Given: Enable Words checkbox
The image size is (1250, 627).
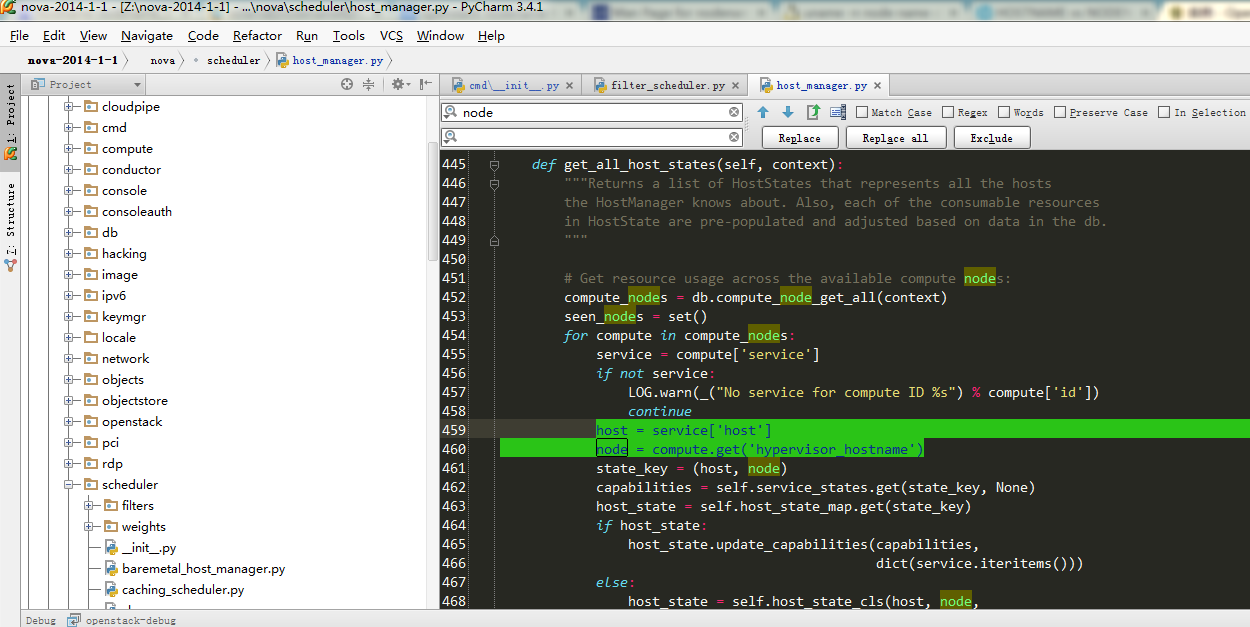Looking at the screenshot, I should tap(1003, 112).
